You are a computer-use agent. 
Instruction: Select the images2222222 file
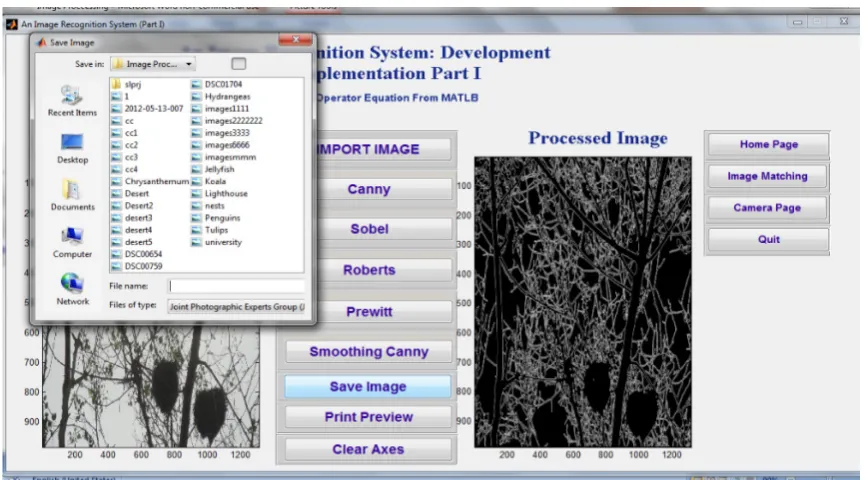[227, 121]
